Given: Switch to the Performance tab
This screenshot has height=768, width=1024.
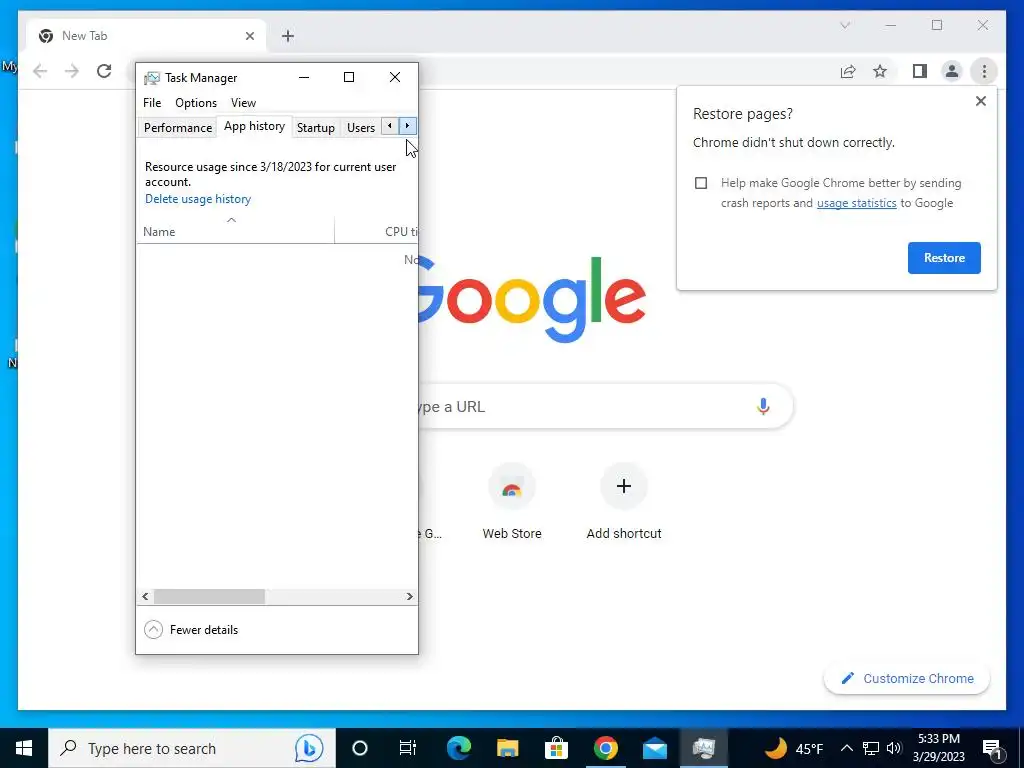Looking at the screenshot, I should (178, 127).
